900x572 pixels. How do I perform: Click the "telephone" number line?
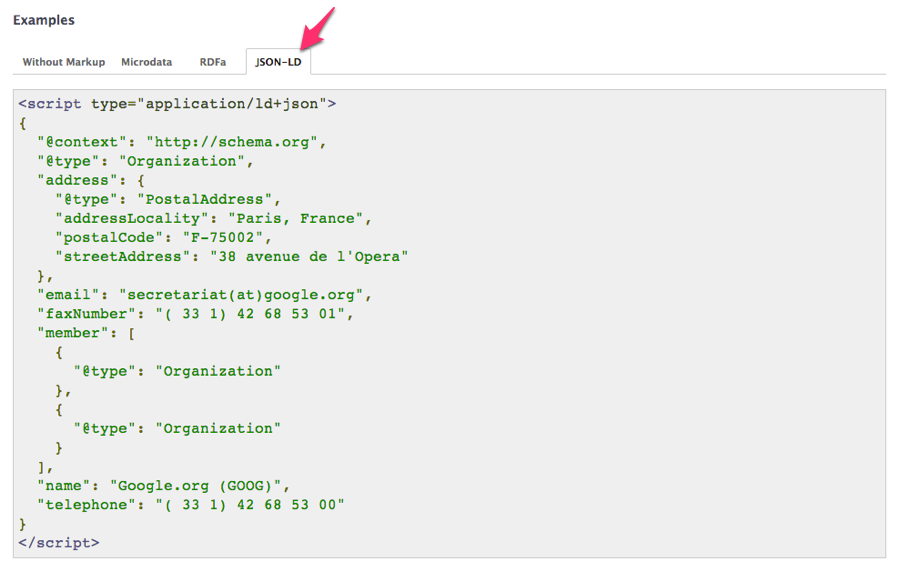pos(191,505)
